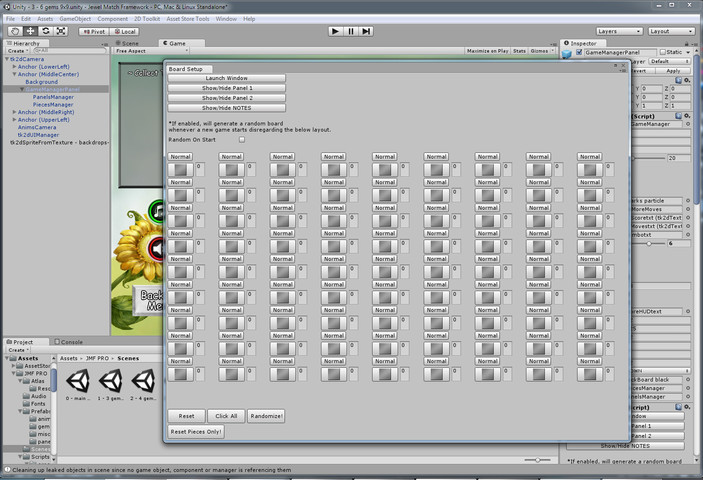Expand the tk2dCamera hierarchy node
The image size is (703, 480).
[x=7, y=59]
